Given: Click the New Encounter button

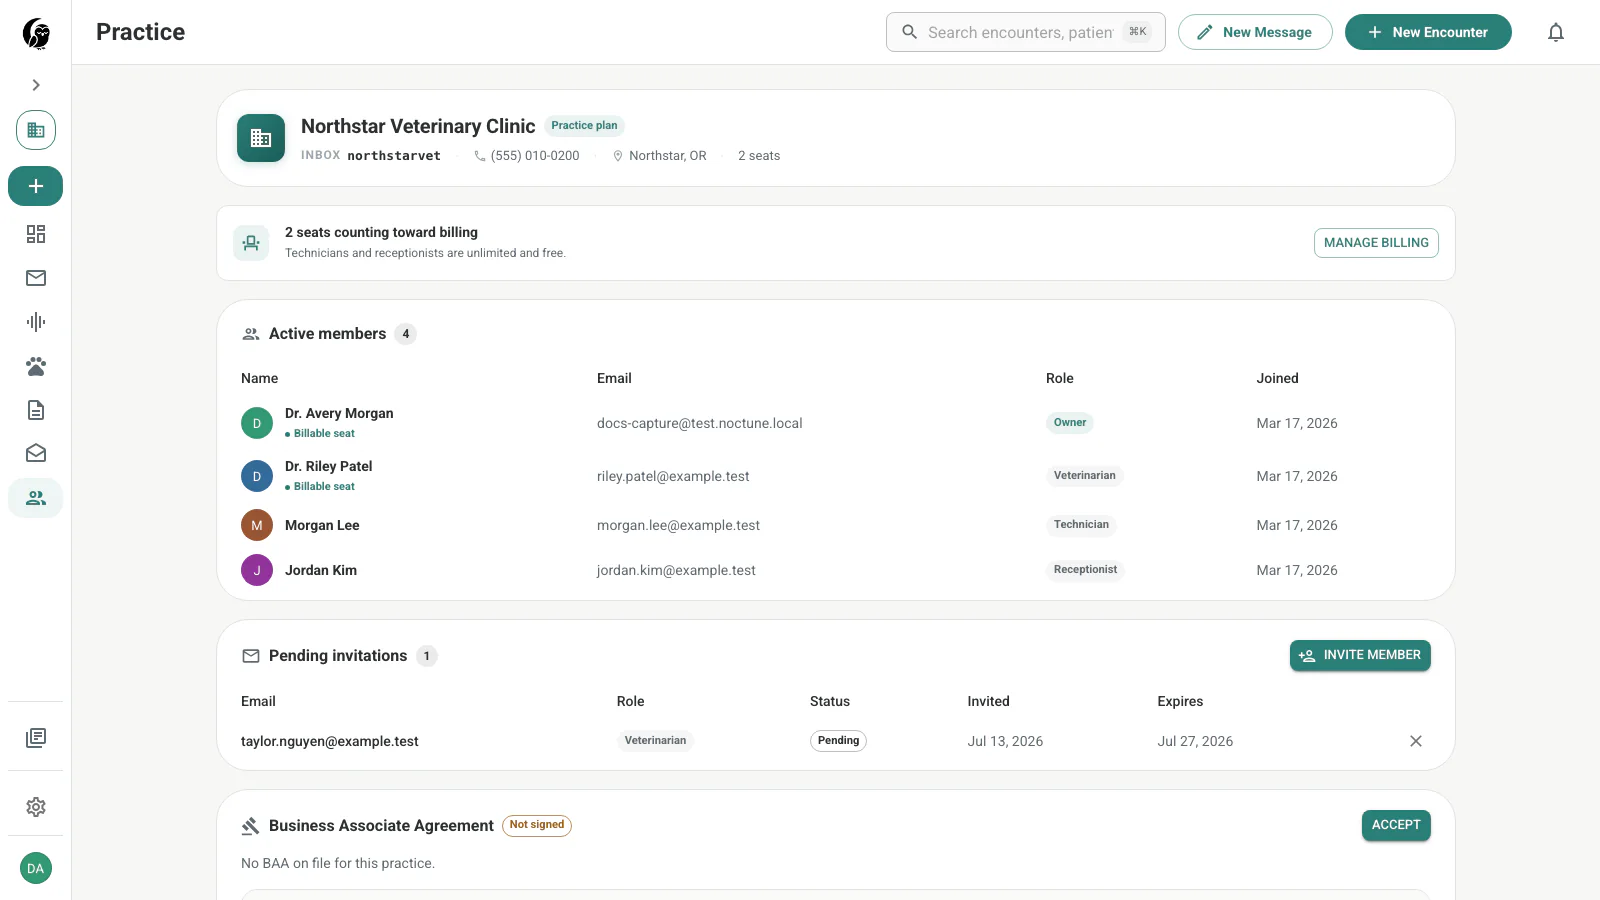Looking at the screenshot, I should coord(1428,32).
